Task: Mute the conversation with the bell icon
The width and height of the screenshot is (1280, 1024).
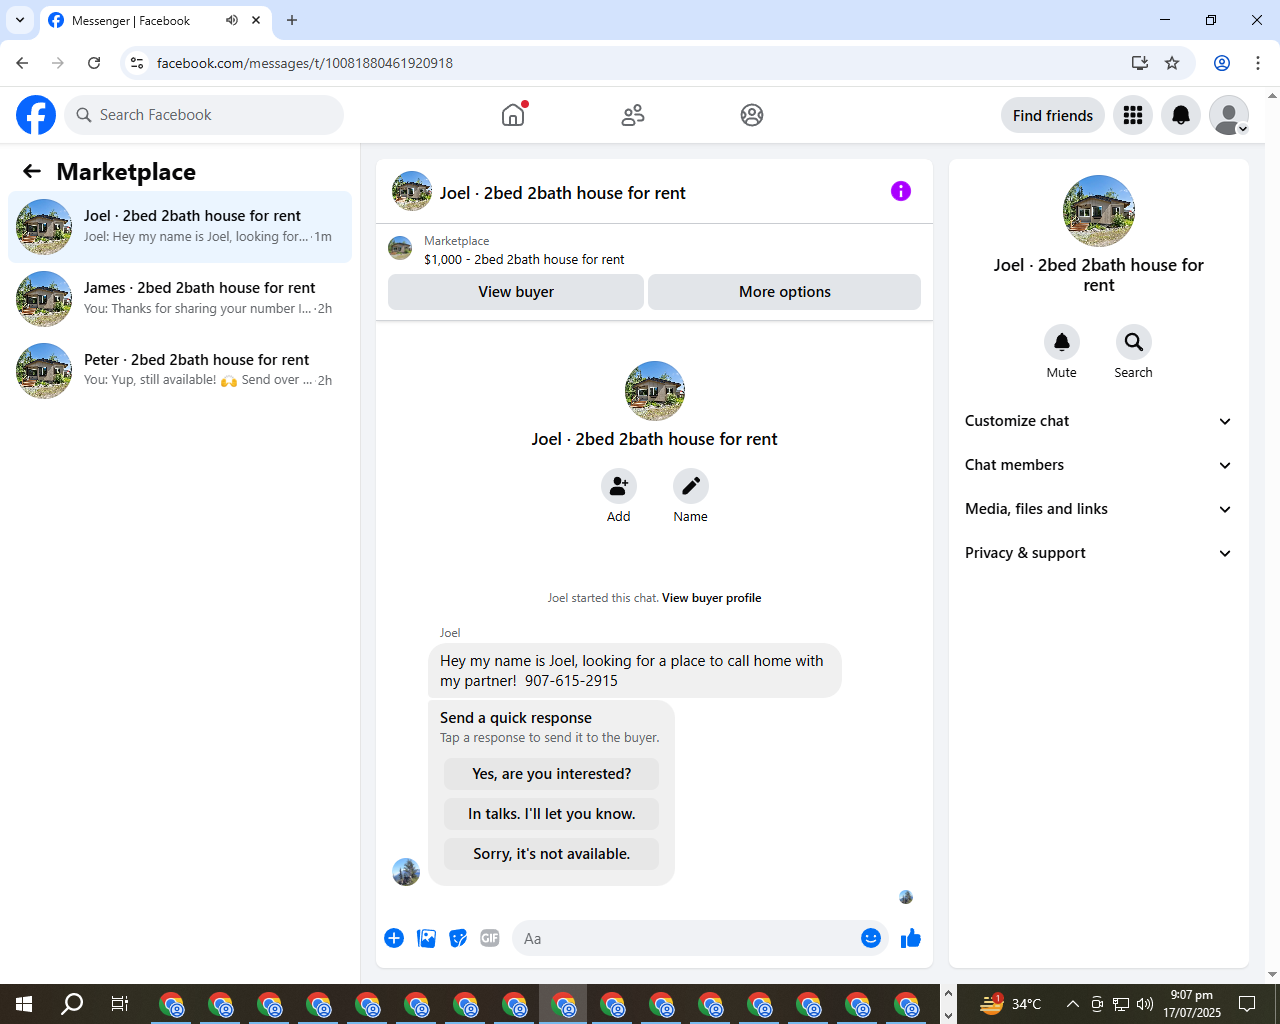Action: point(1062,342)
